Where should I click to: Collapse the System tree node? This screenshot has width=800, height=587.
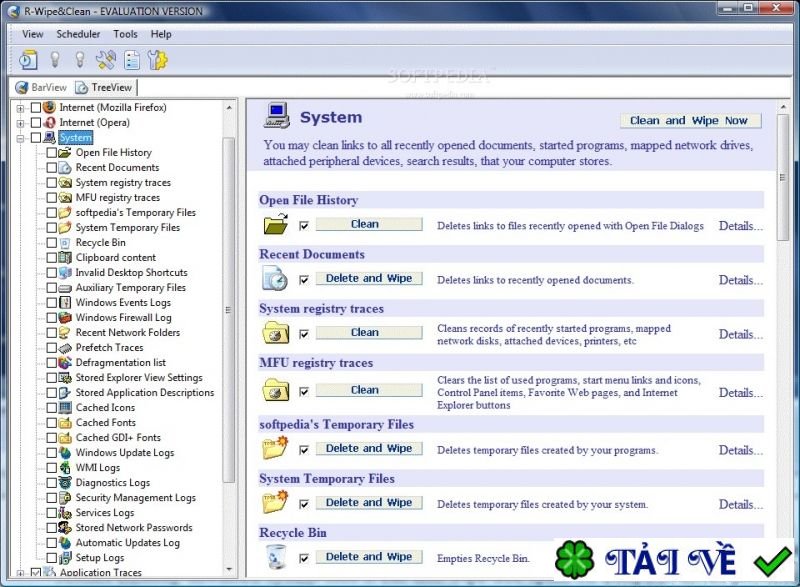(19, 137)
